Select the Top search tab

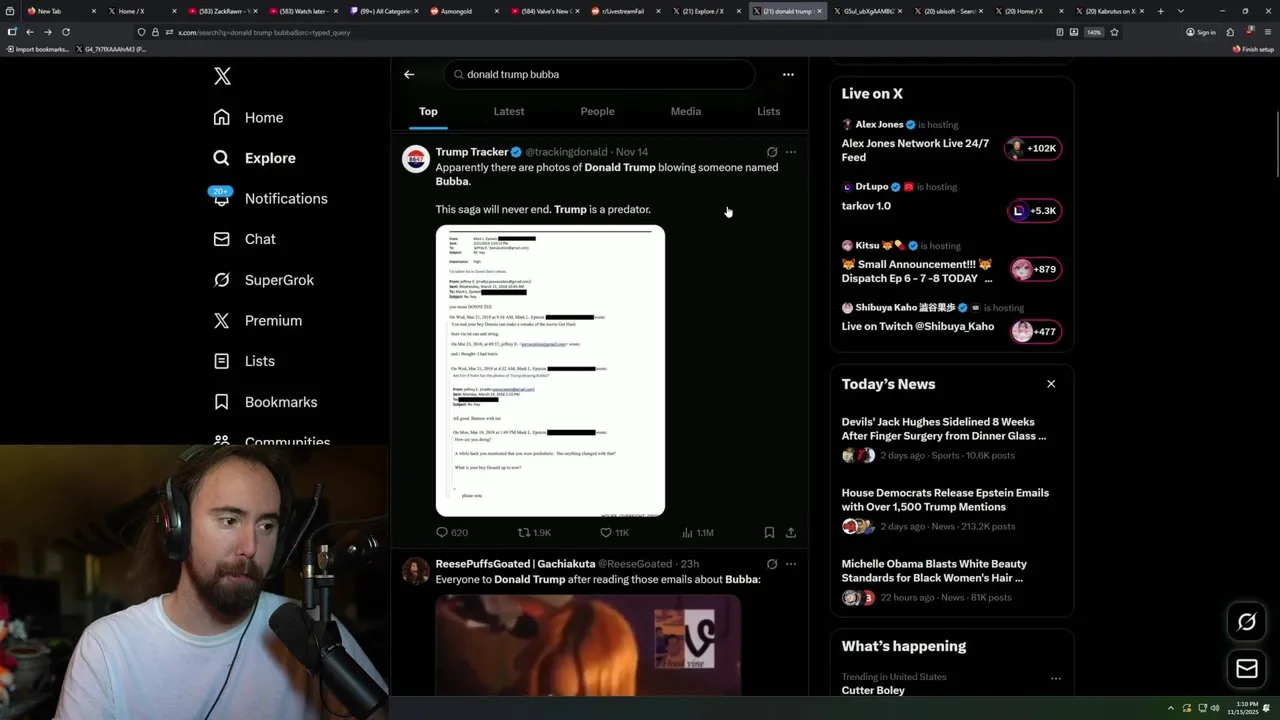pyautogui.click(x=428, y=111)
